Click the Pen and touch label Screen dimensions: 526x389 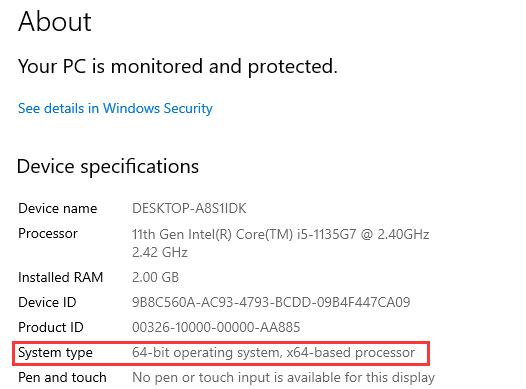(62, 378)
